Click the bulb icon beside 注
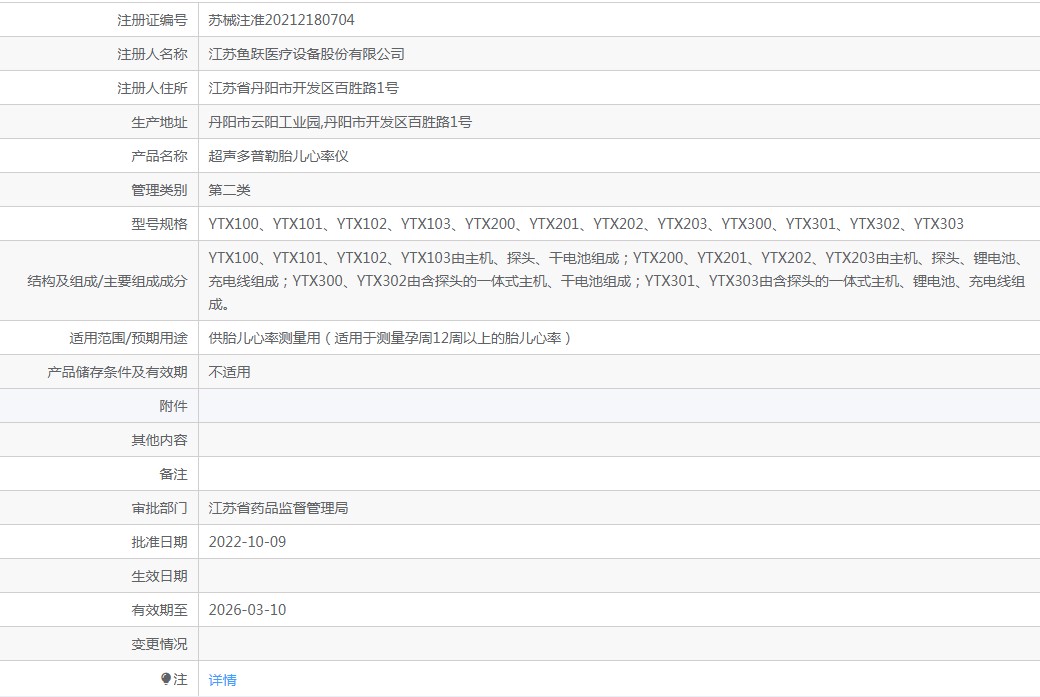Viewport: 1040px width, 697px height. pos(166,678)
